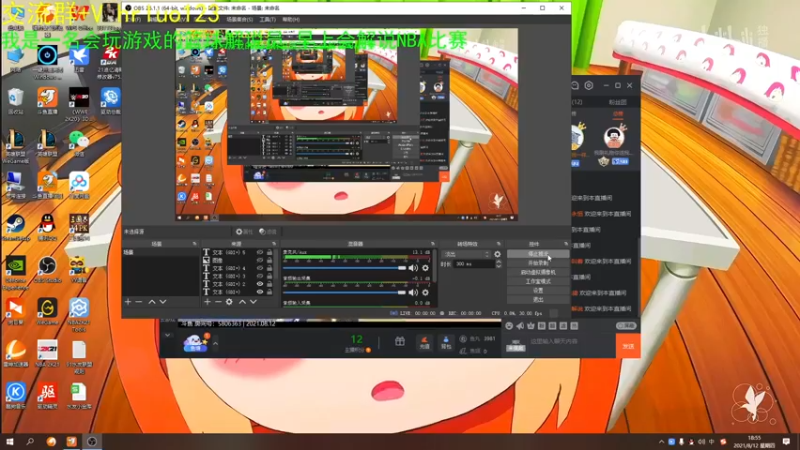Add a new scene with the plus icon
800x450 pixels.
128,302
